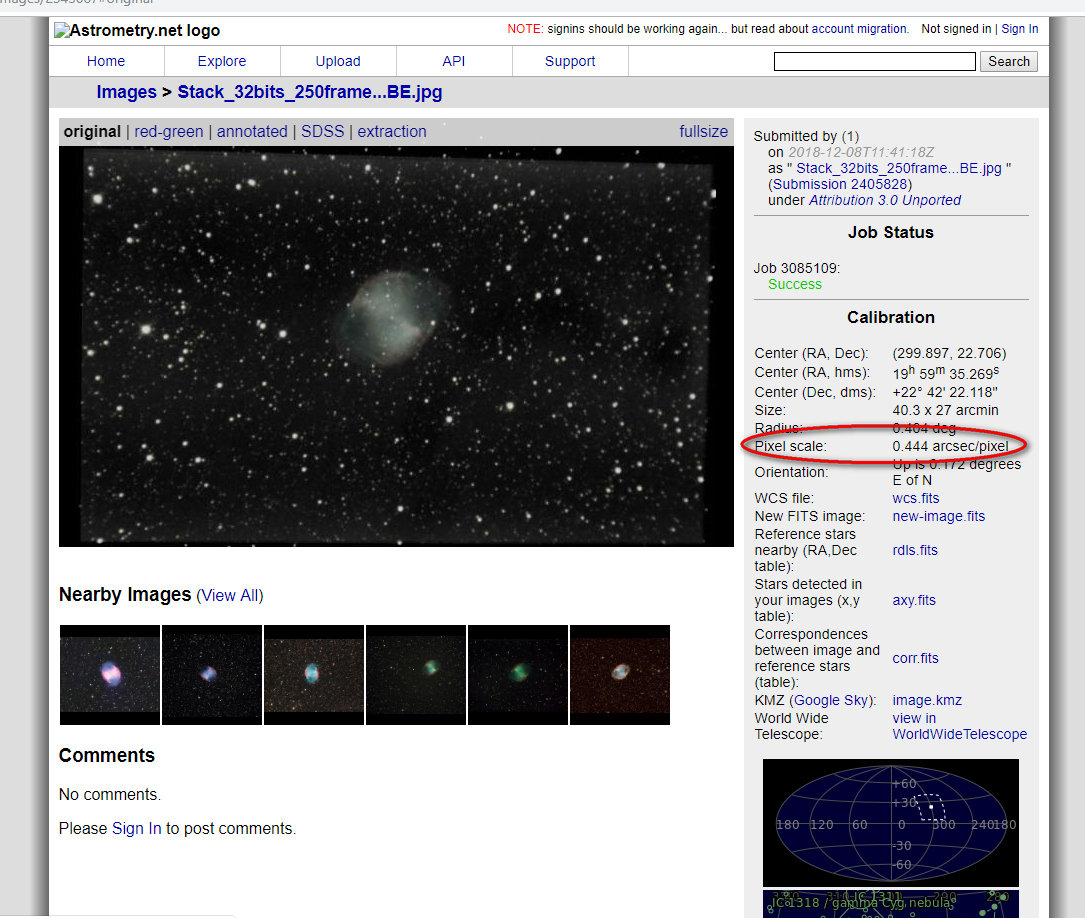Open submitted file name link in sidebar
This screenshot has width=1085, height=918.
pos(898,168)
